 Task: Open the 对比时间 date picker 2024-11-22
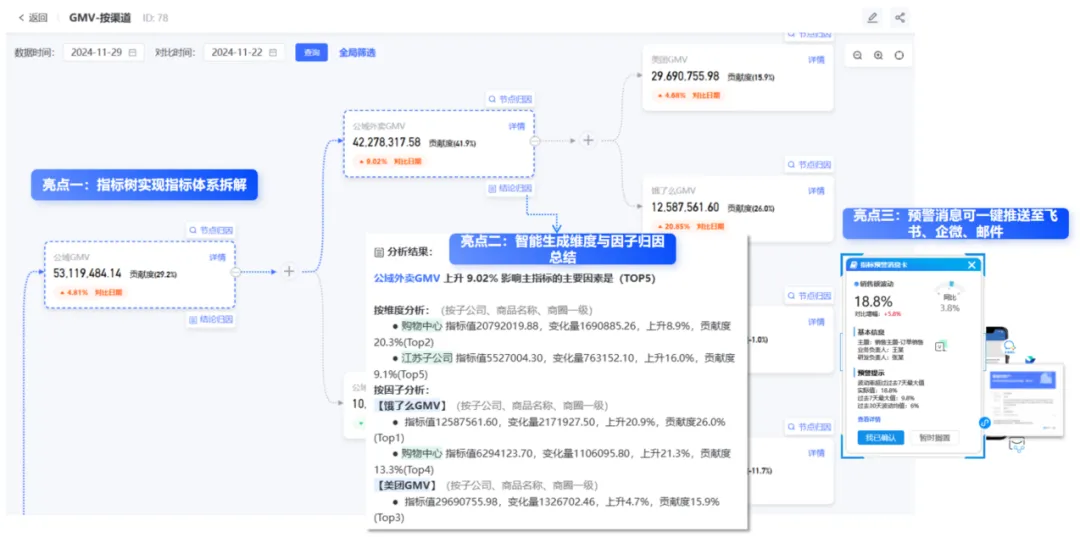pos(244,52)
